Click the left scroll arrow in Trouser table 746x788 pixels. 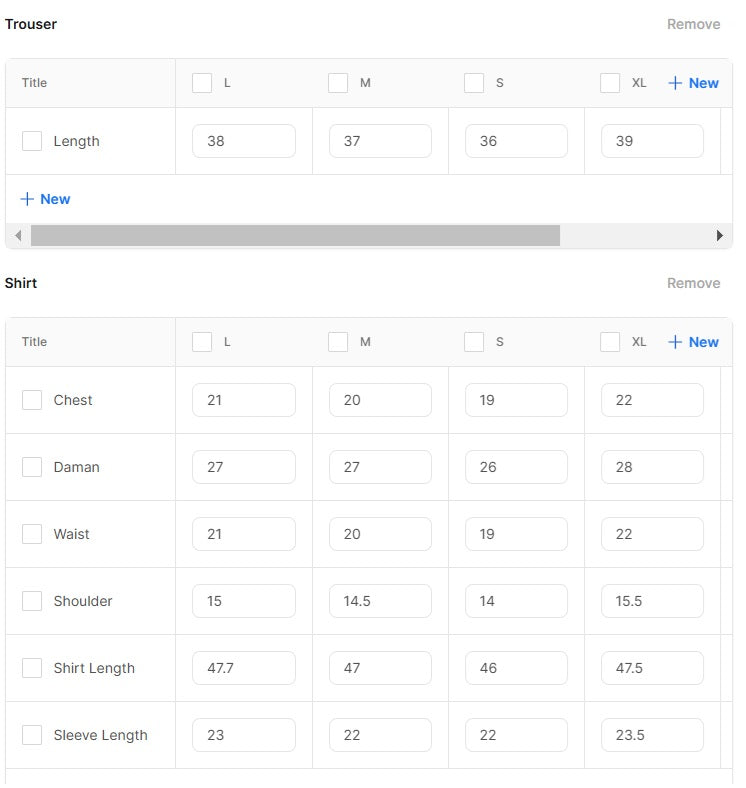point(18,236)
